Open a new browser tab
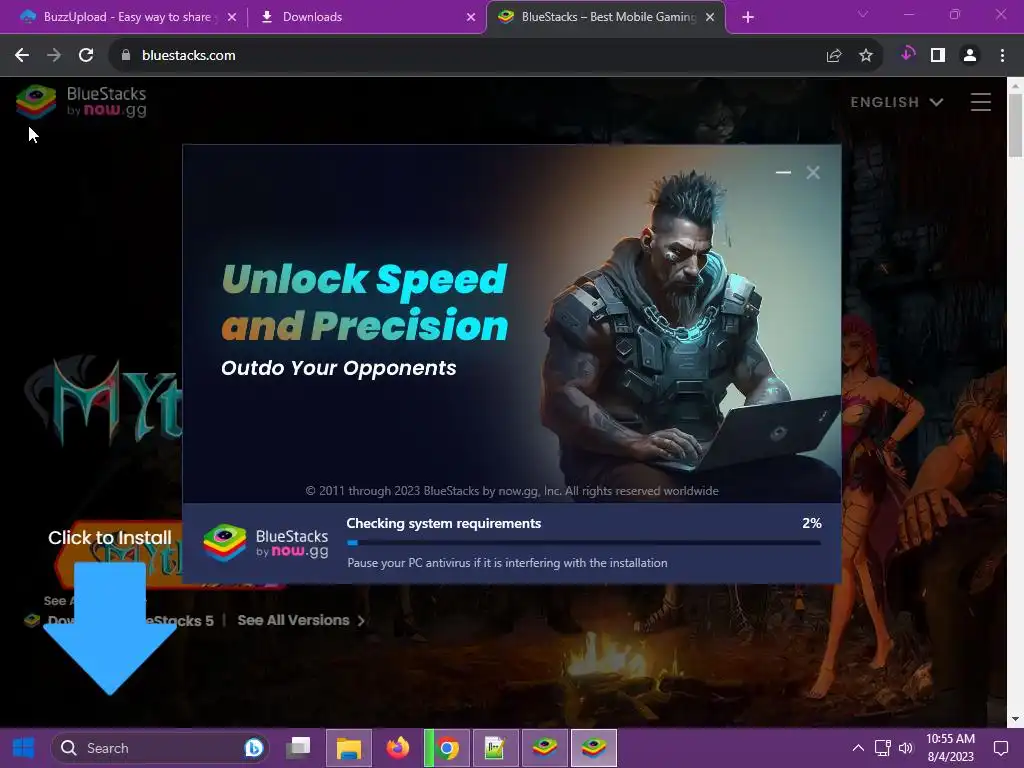The width and height of the screenshot is (1024, 768). tap(748, 17)
